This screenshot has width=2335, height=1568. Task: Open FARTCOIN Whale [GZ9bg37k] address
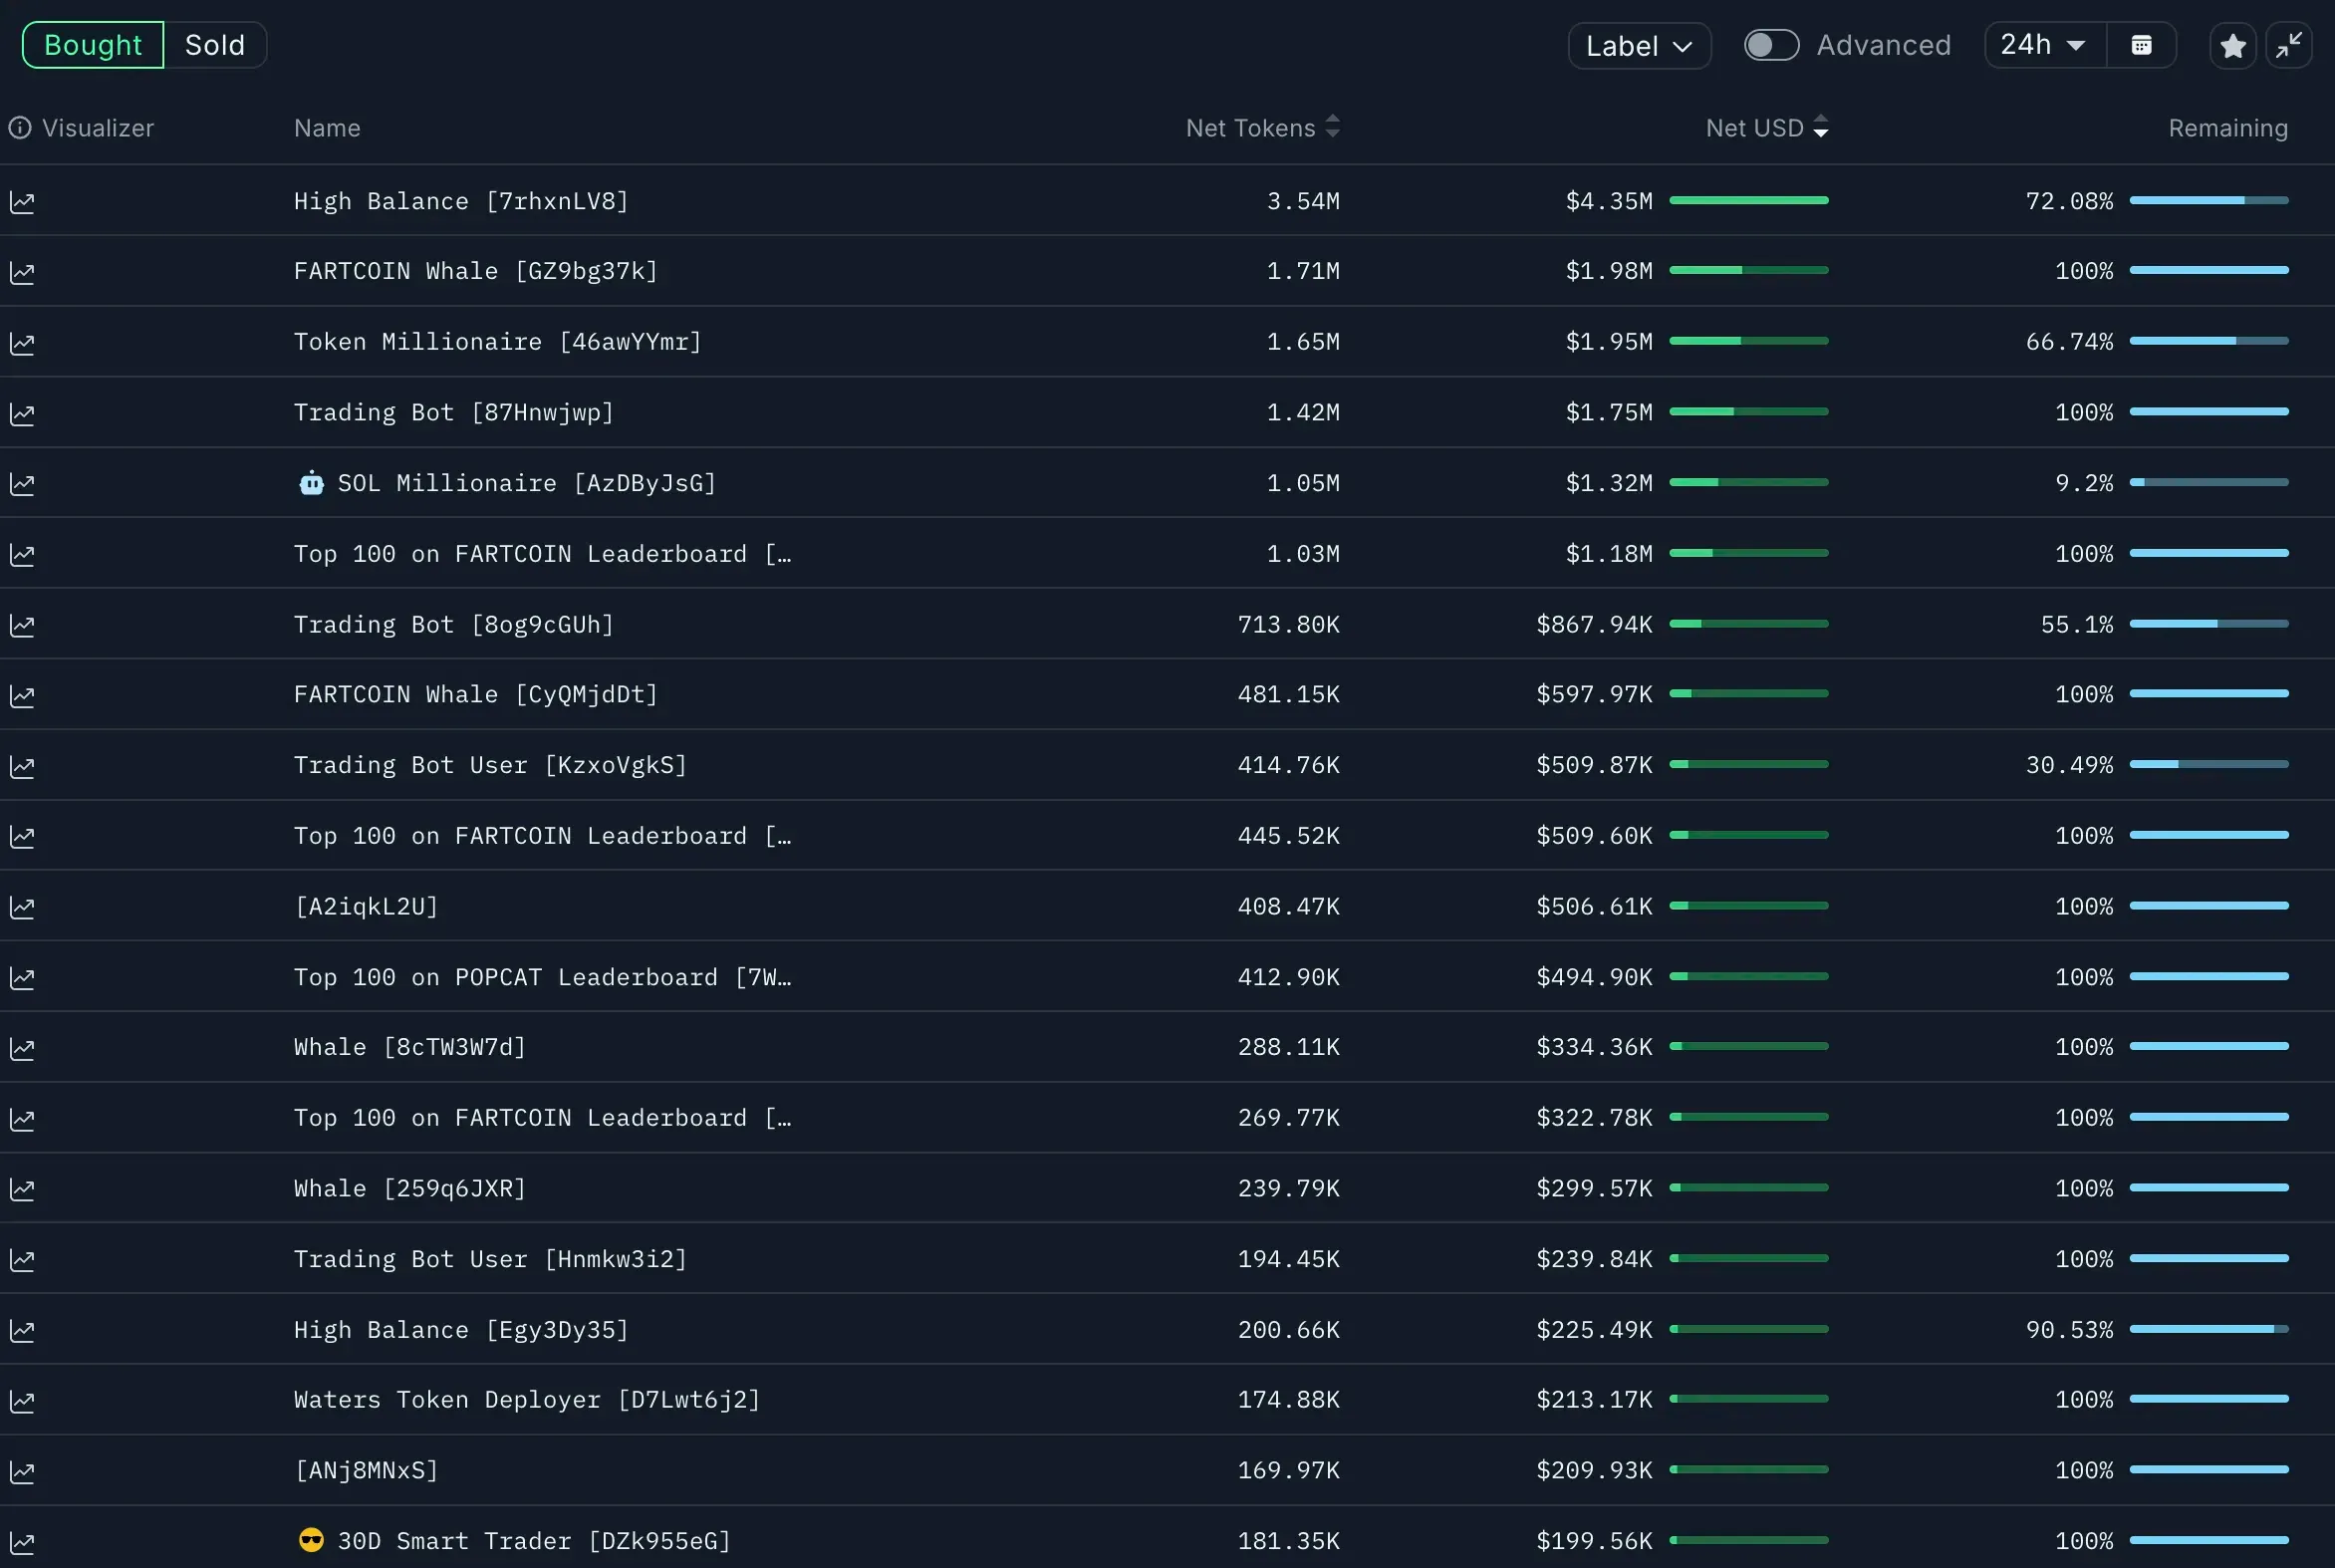point(476,271)
